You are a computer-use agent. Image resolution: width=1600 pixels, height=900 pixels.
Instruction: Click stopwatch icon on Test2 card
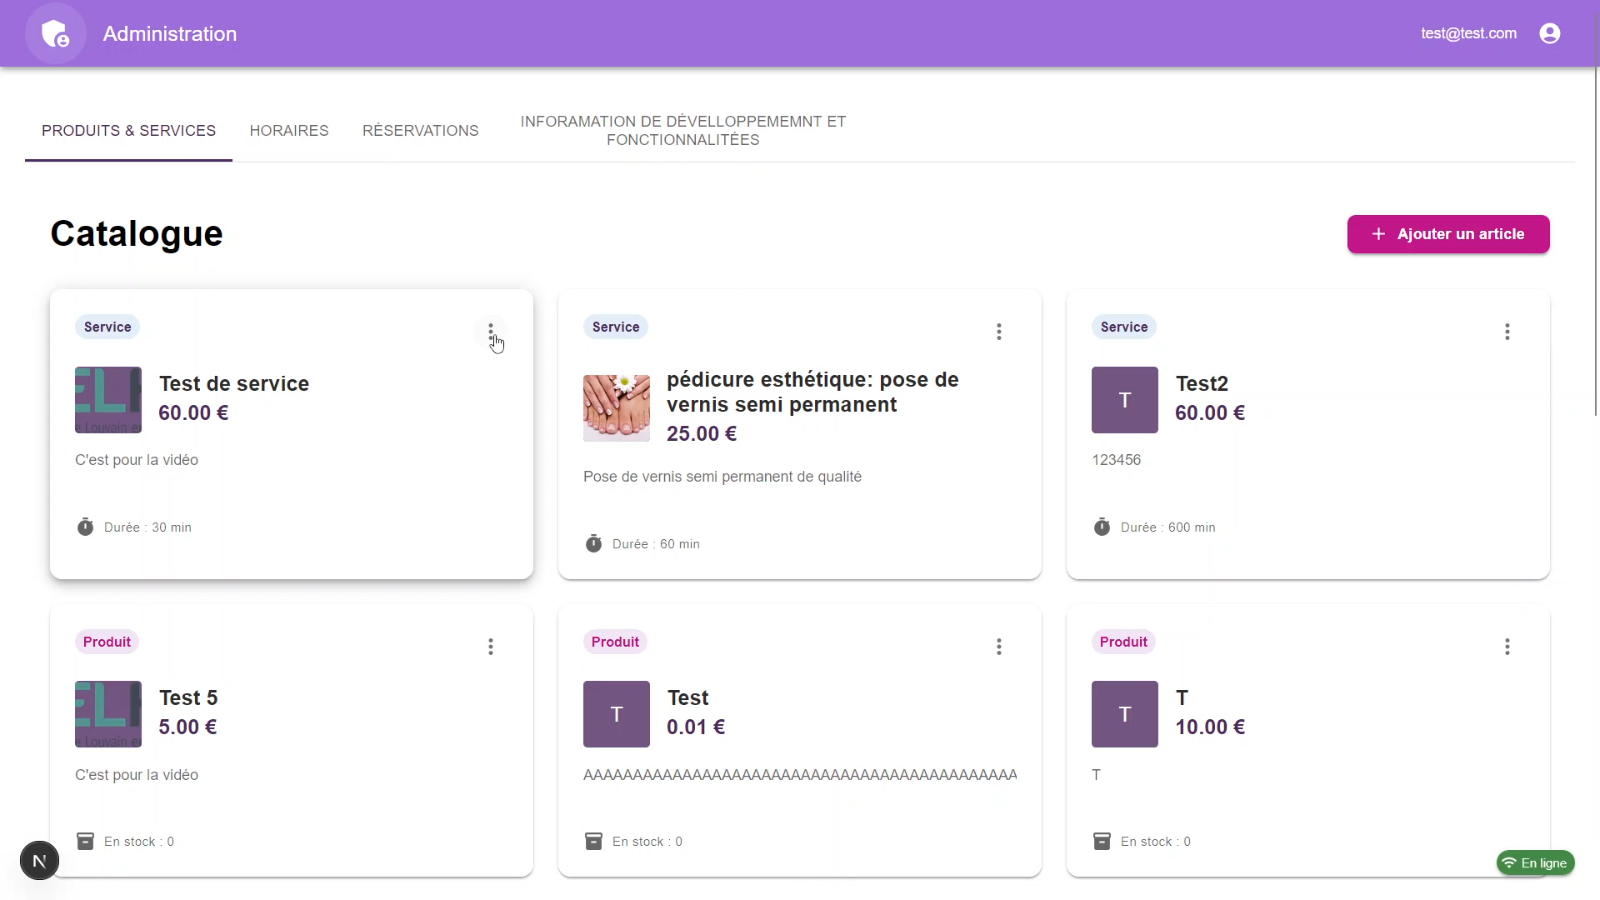coord(1101,527)
